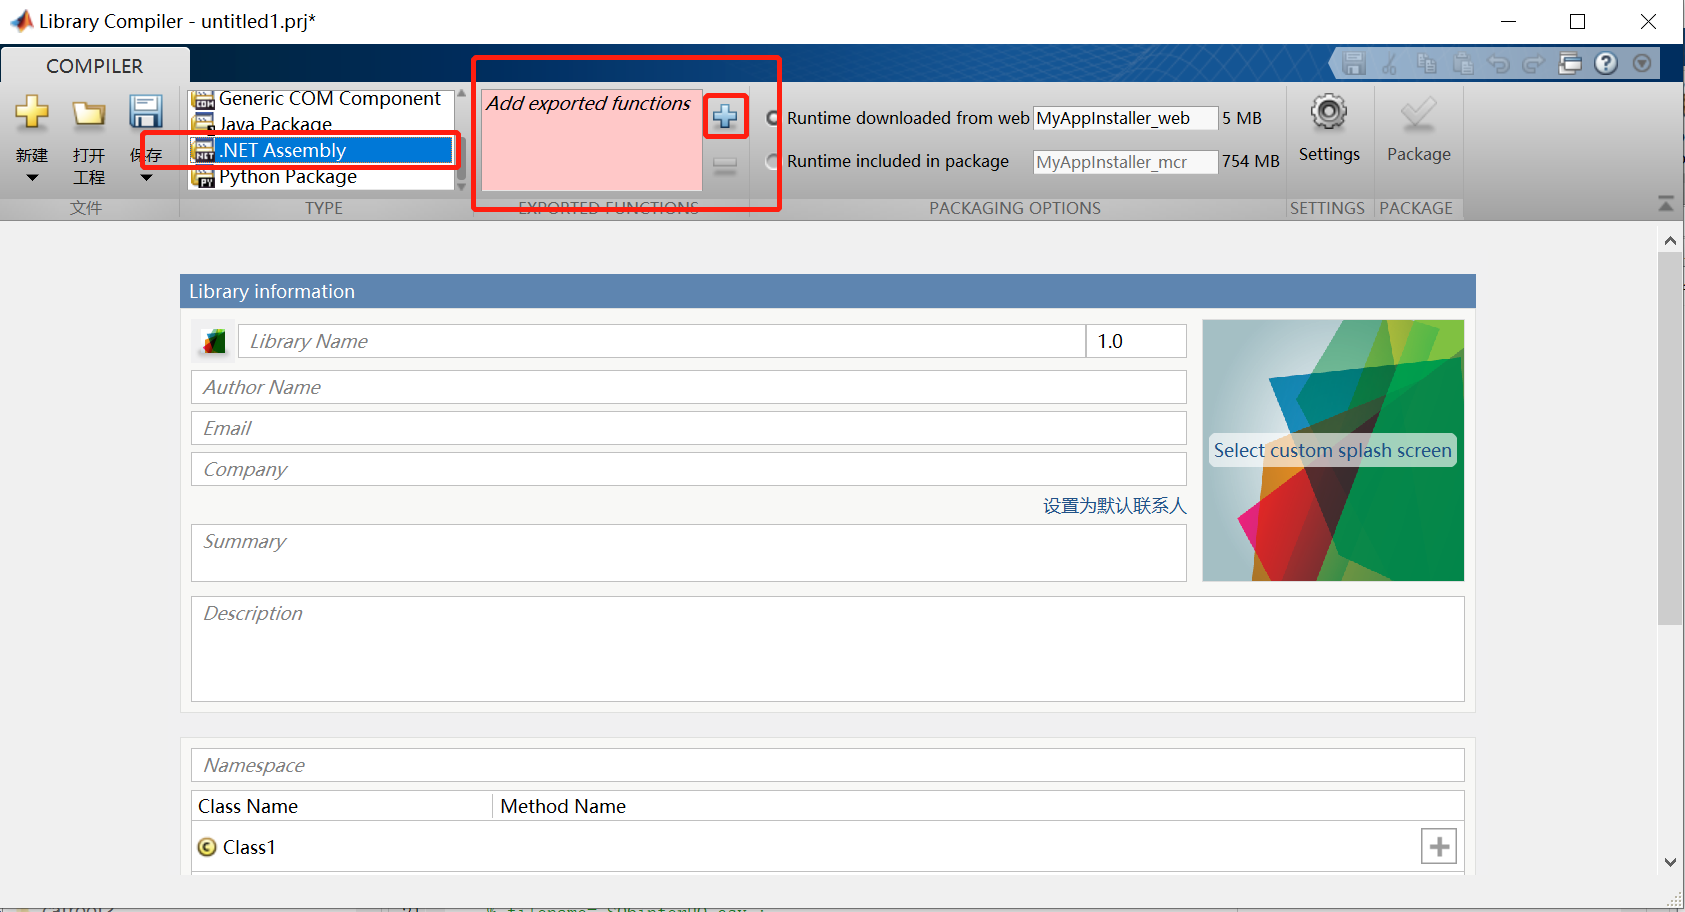Viewport: 1685px width, 912px height.
Task: Click quick-access copy icon
Action: pyautogui.click(x=1427, y=64)
